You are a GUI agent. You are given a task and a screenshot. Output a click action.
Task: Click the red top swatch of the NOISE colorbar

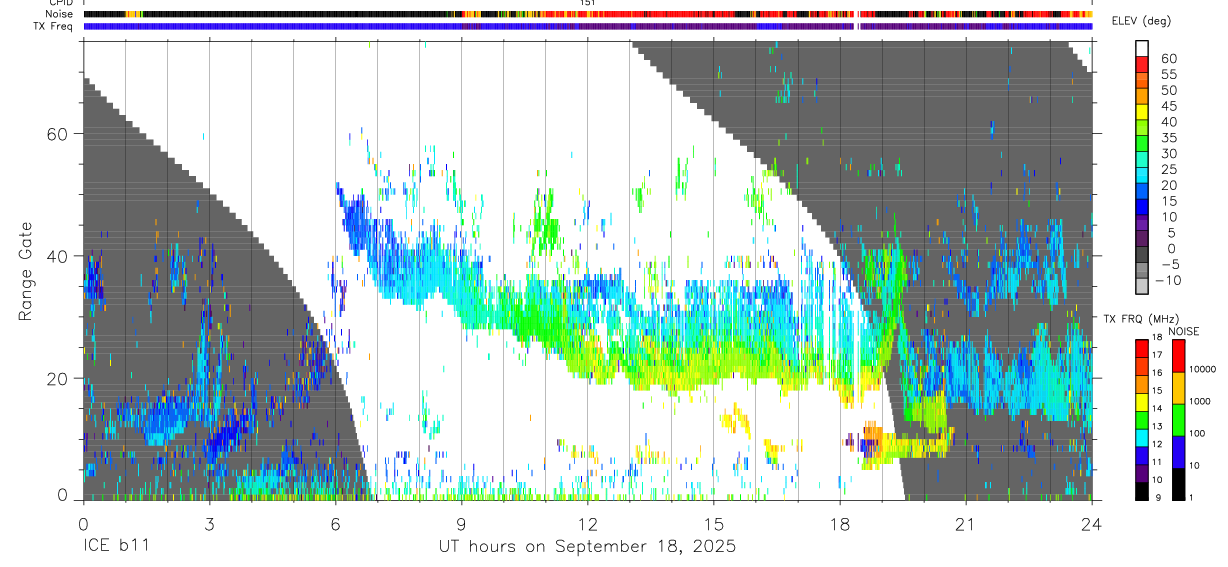click(1178, 355)
